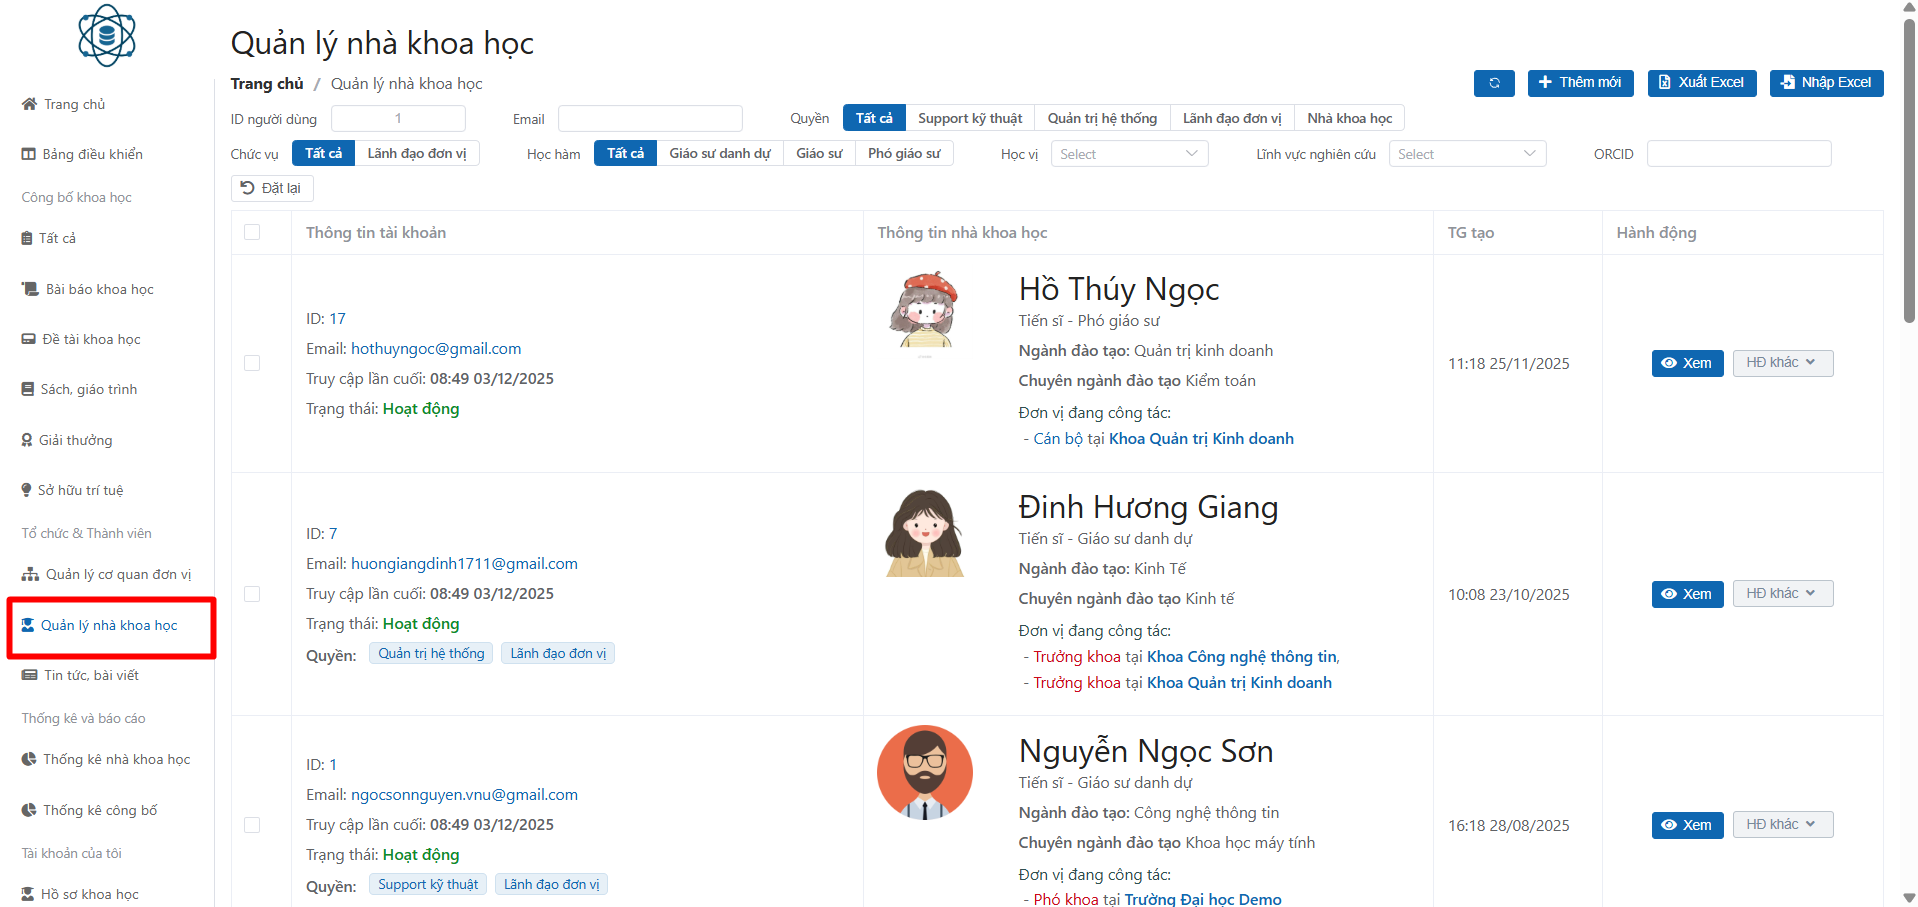
Task: Click the refresh icon button
Action: (1493, 83)
